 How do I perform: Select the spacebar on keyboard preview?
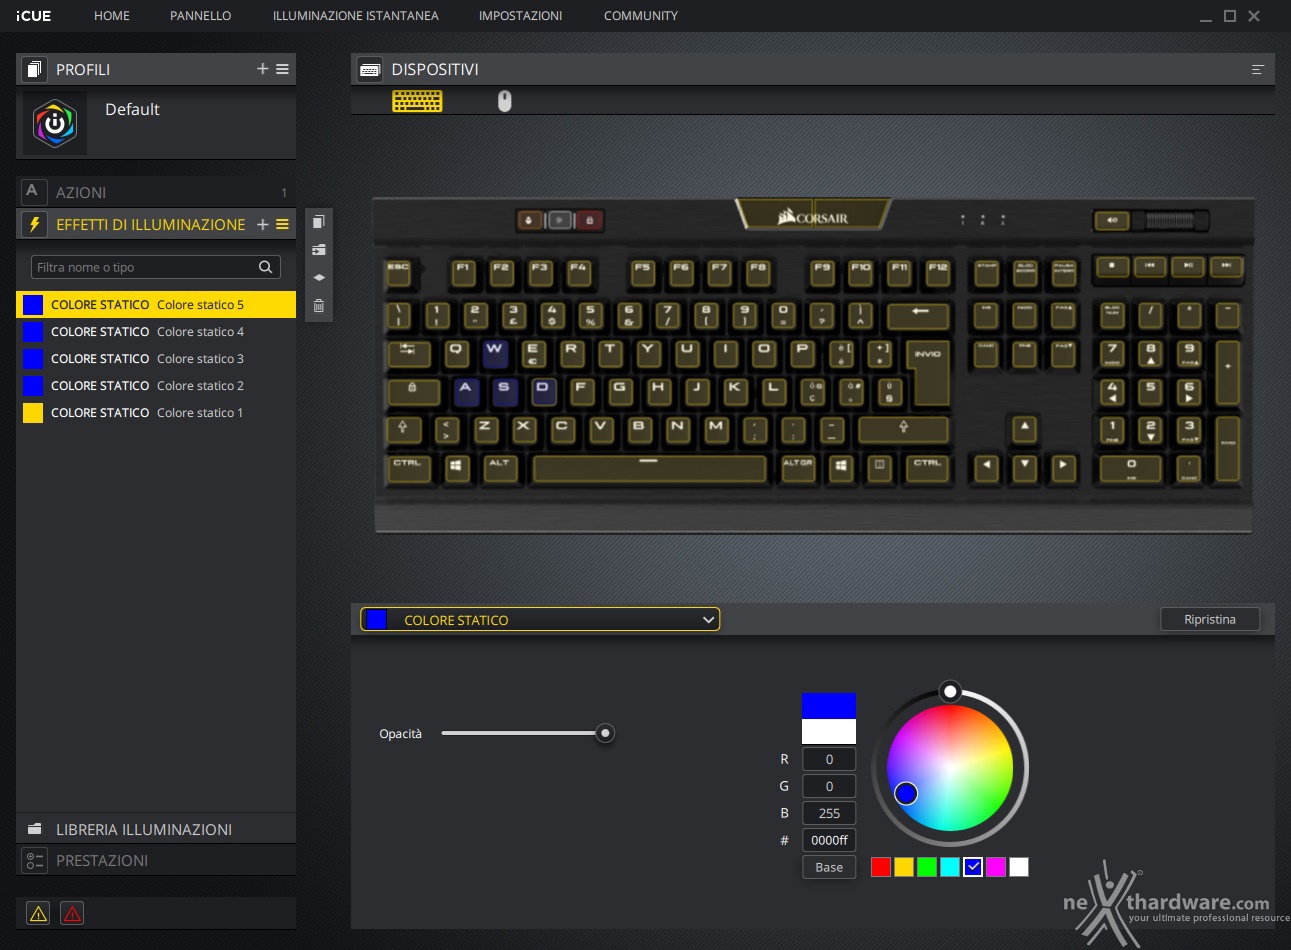[x=649, y=467]
